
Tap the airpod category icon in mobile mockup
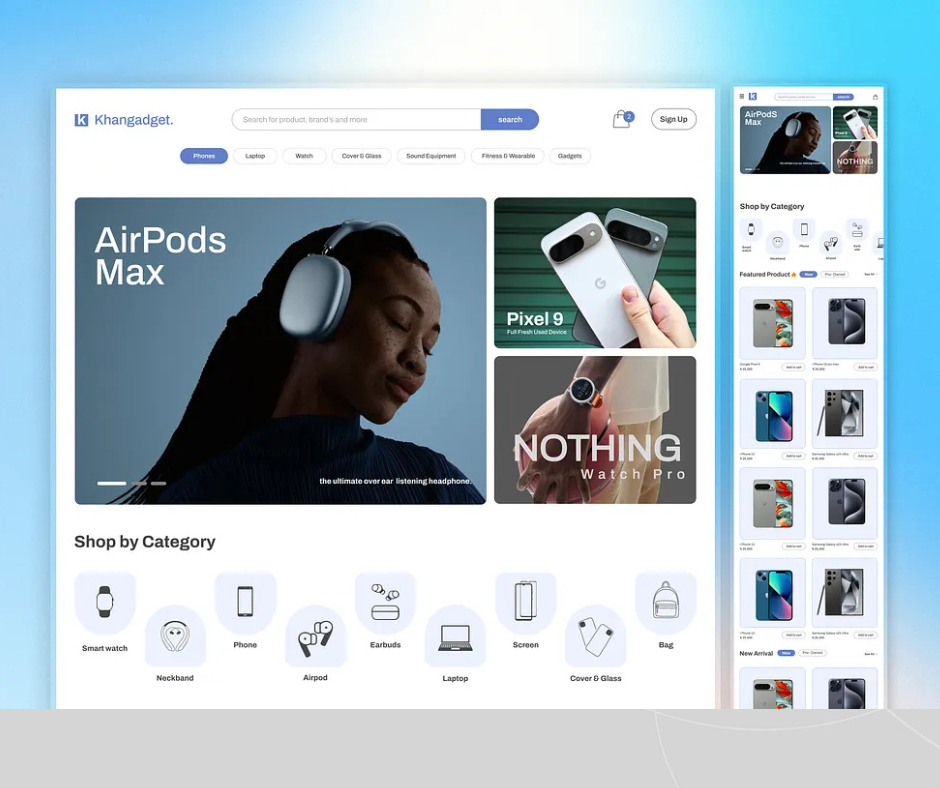point(831,242)
